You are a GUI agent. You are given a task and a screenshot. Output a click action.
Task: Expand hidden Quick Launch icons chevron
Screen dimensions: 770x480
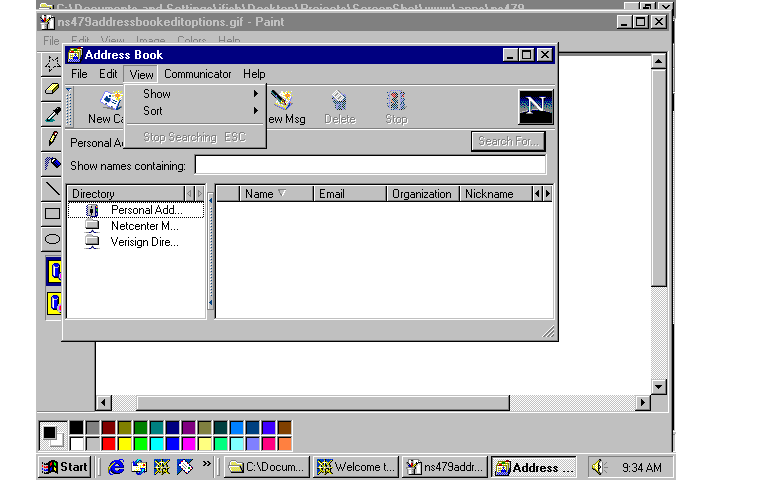point(206,463)
